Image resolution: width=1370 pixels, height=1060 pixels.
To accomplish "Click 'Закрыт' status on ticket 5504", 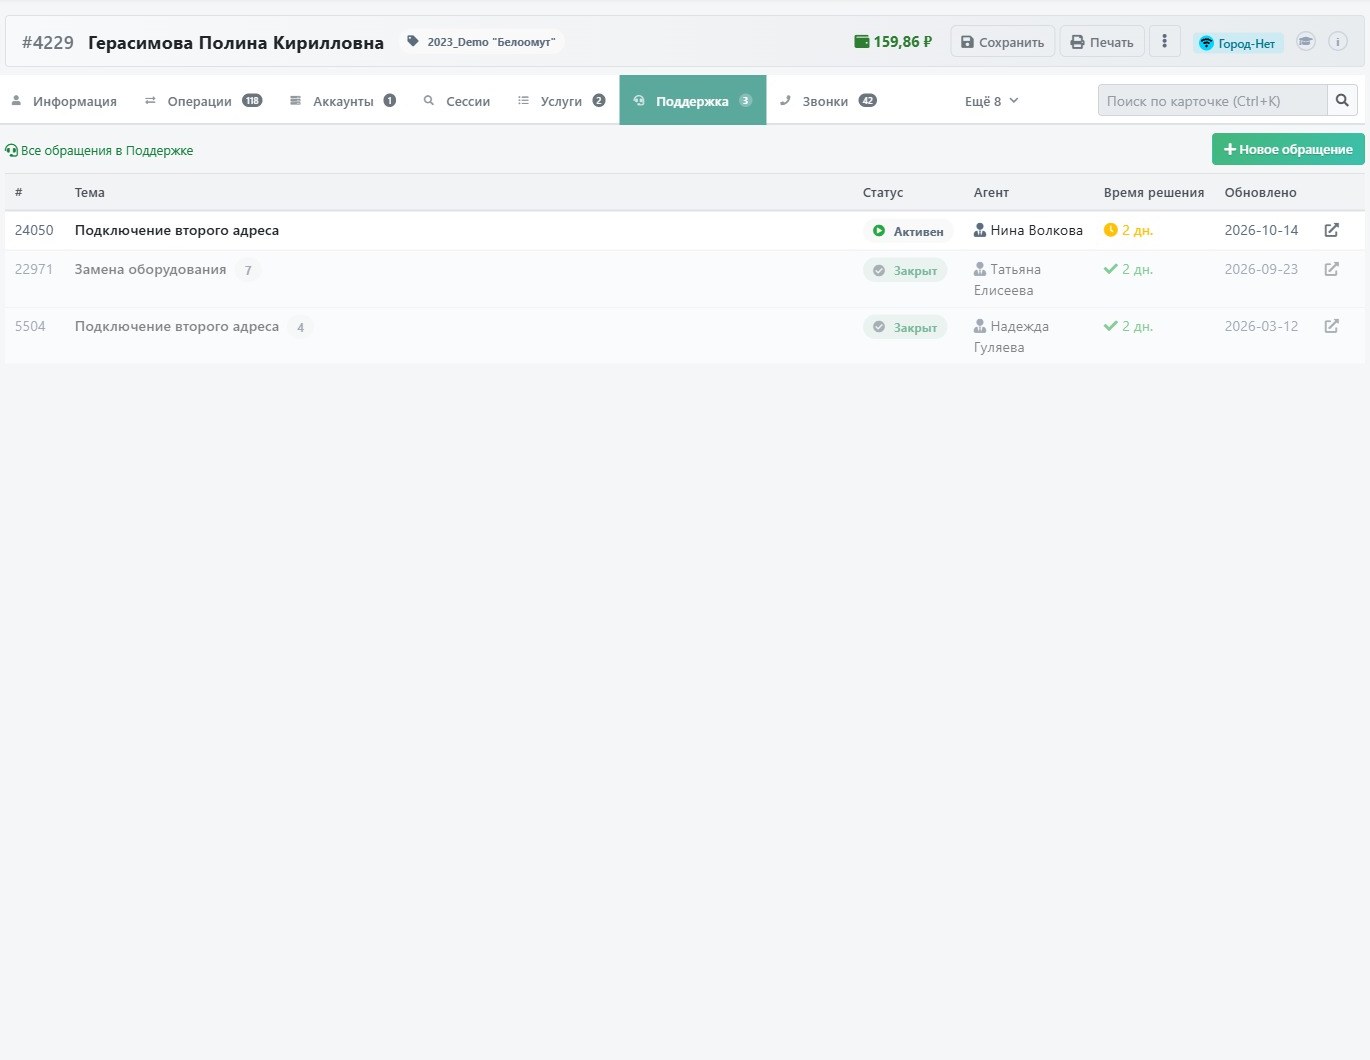I will pyautogui.click(x=905, y=327).
